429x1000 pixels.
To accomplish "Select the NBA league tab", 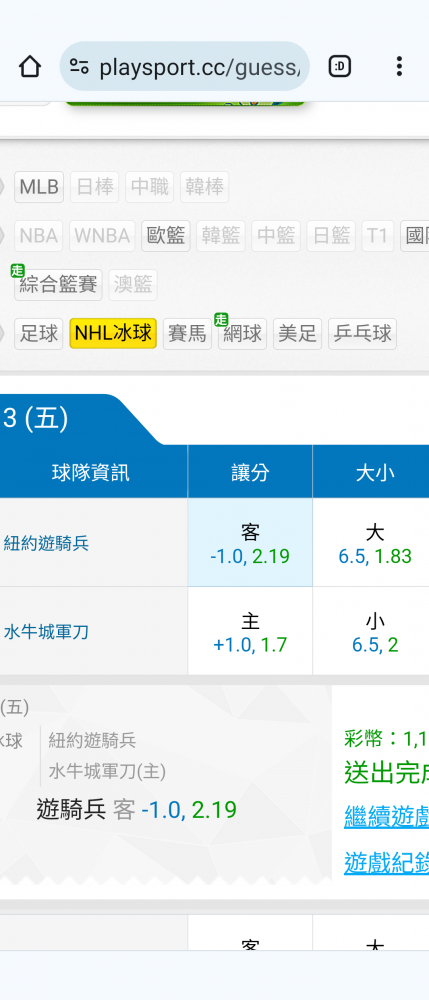I will (39, 236).
